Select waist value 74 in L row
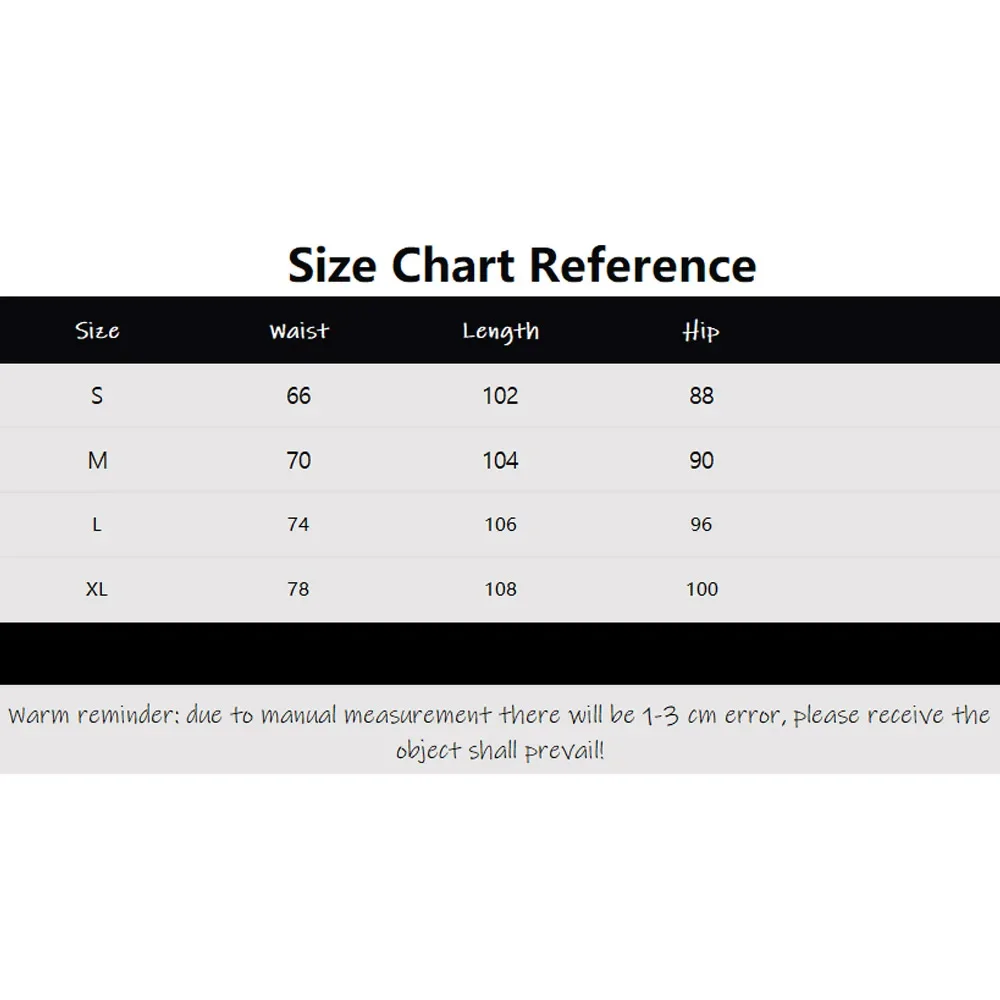Viewport: 1000px width, 1000px height. click(299, 525)
